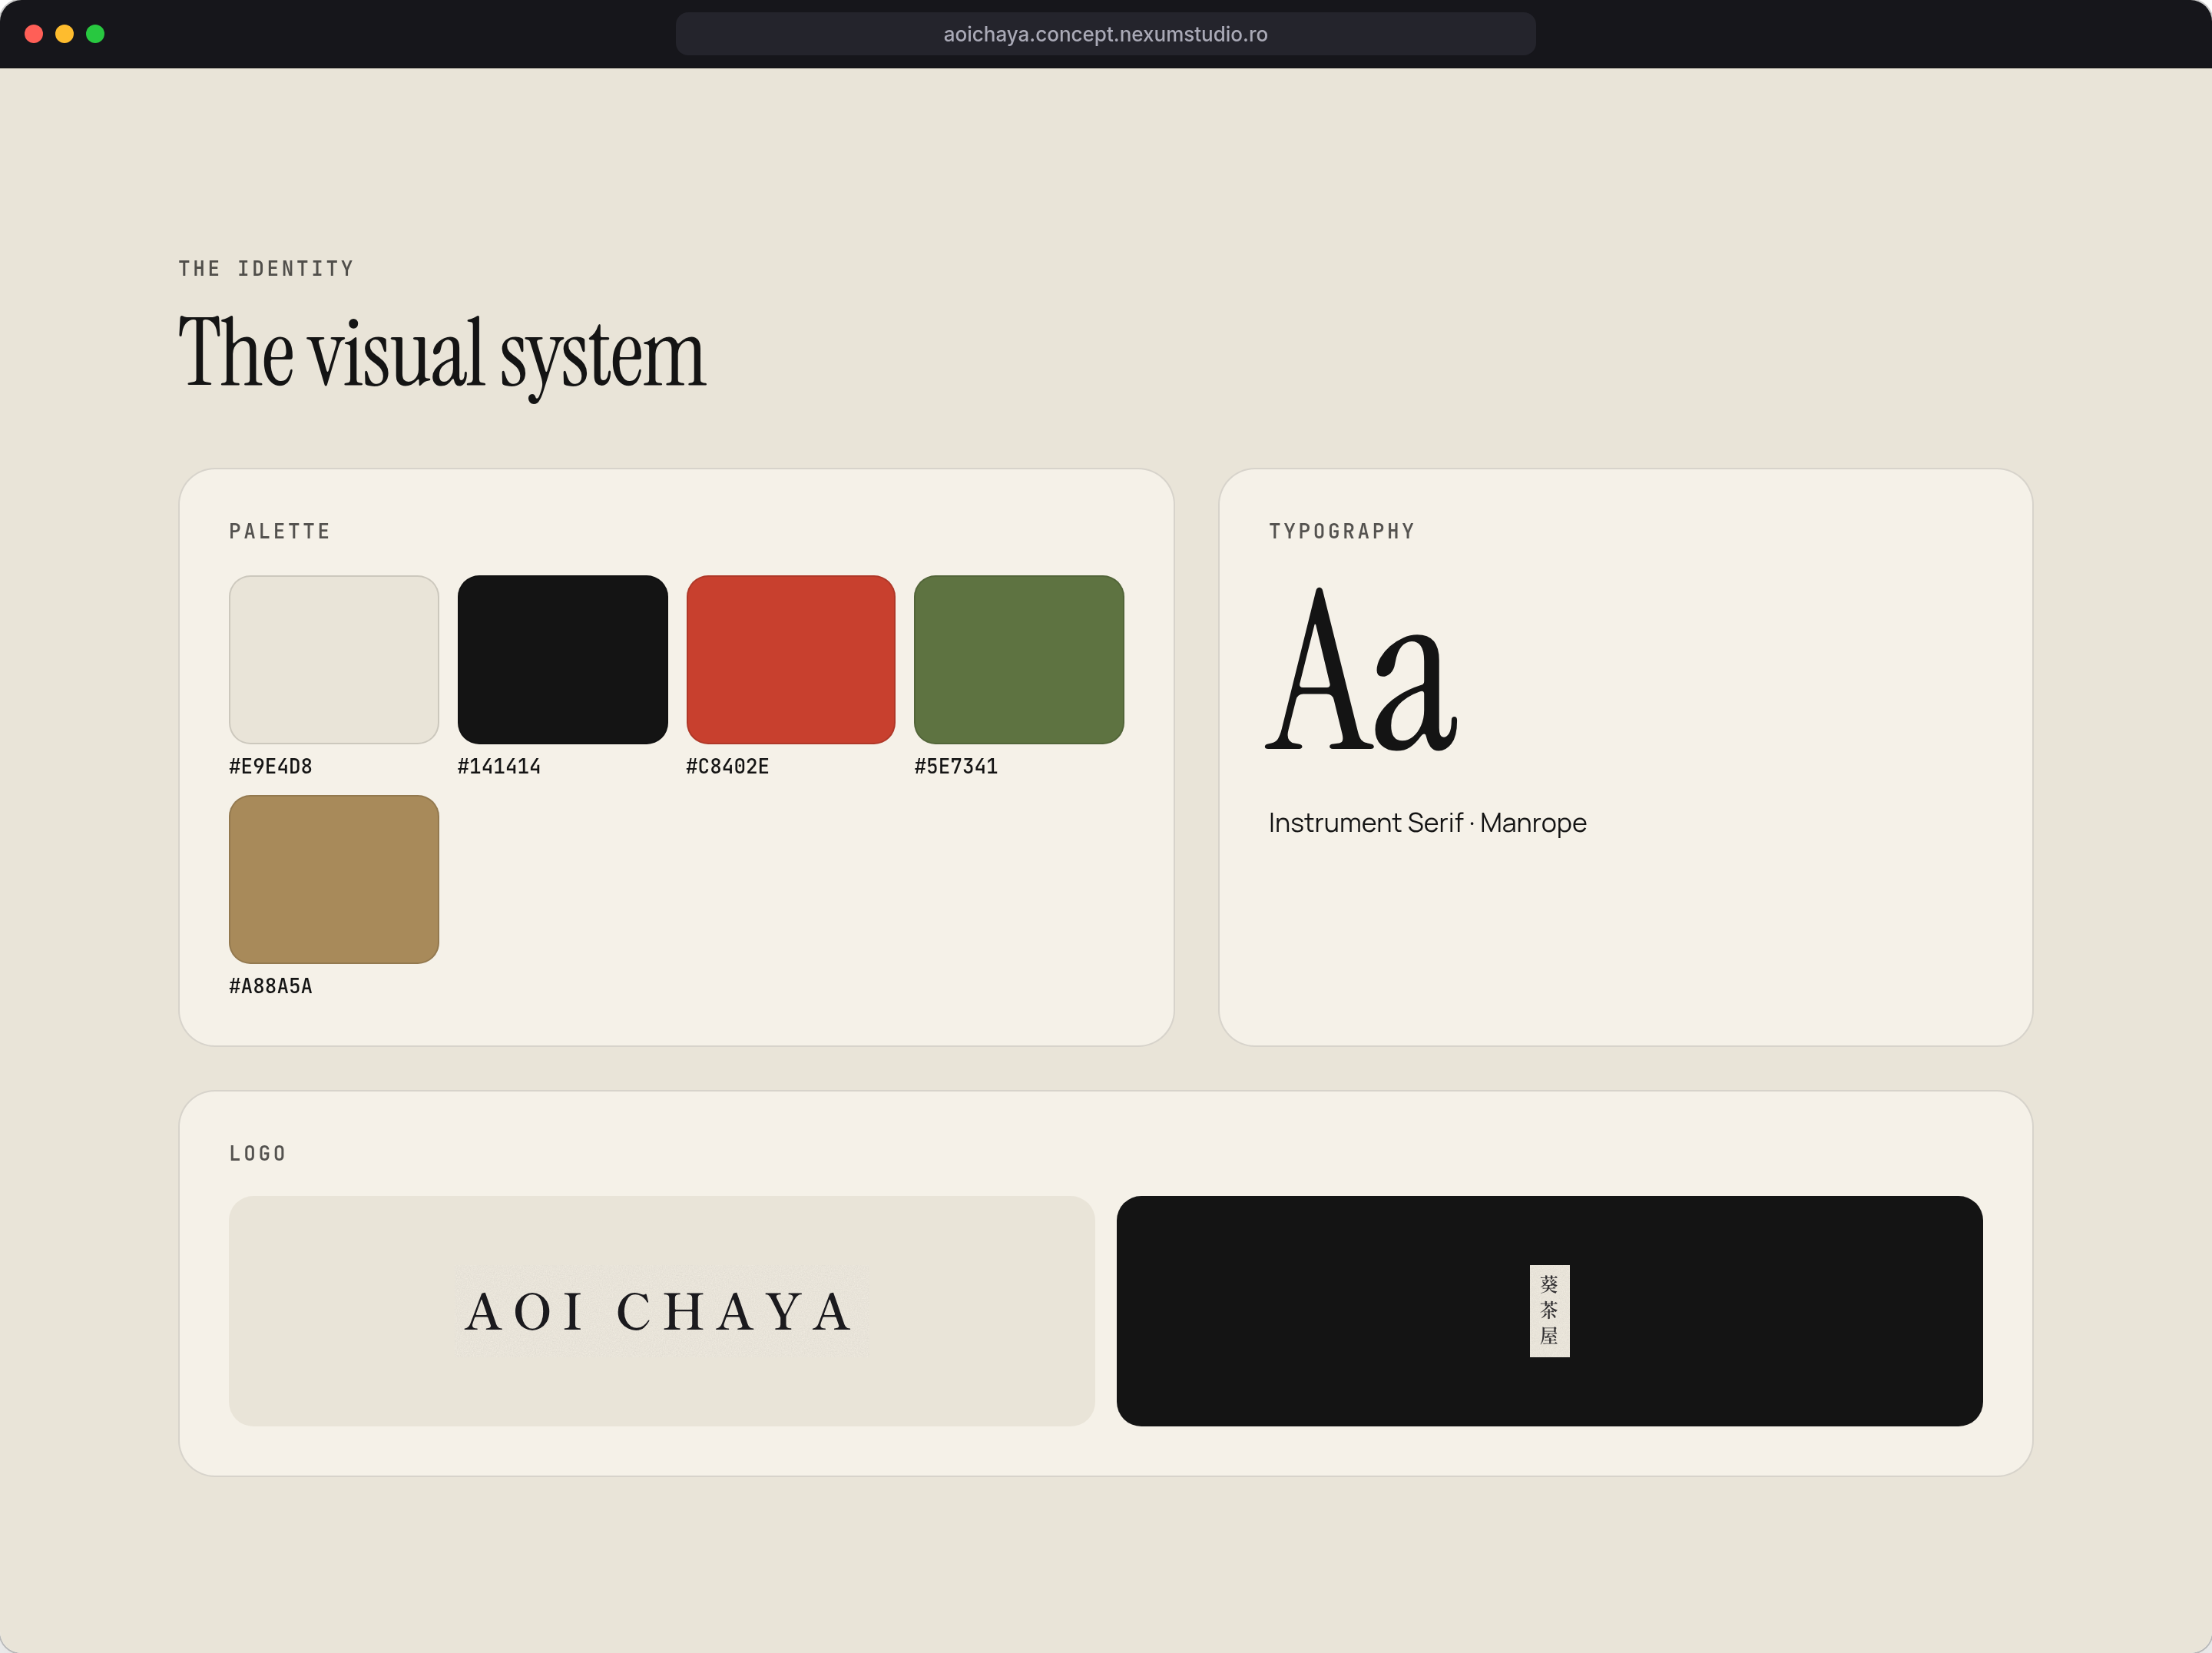Click the #141414 hex code label
2212x1653 pixels.
(x=499, y=766)
